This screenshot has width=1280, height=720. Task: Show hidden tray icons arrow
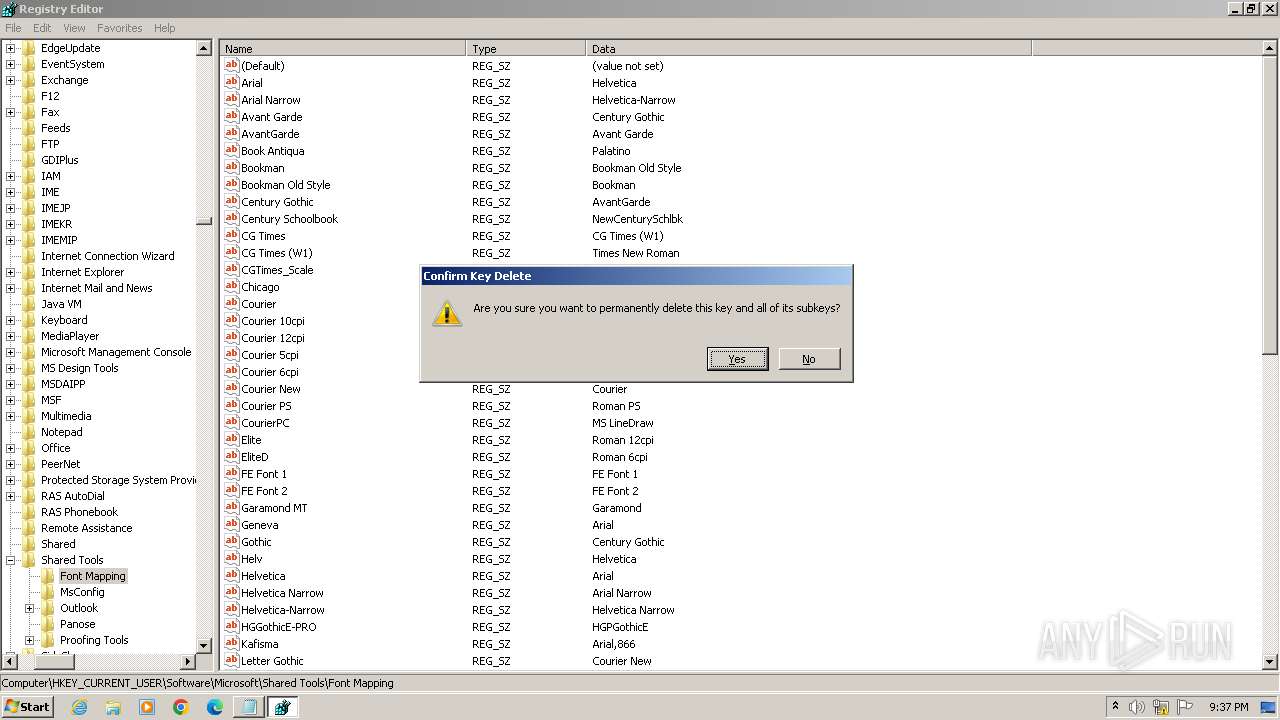1115,707
